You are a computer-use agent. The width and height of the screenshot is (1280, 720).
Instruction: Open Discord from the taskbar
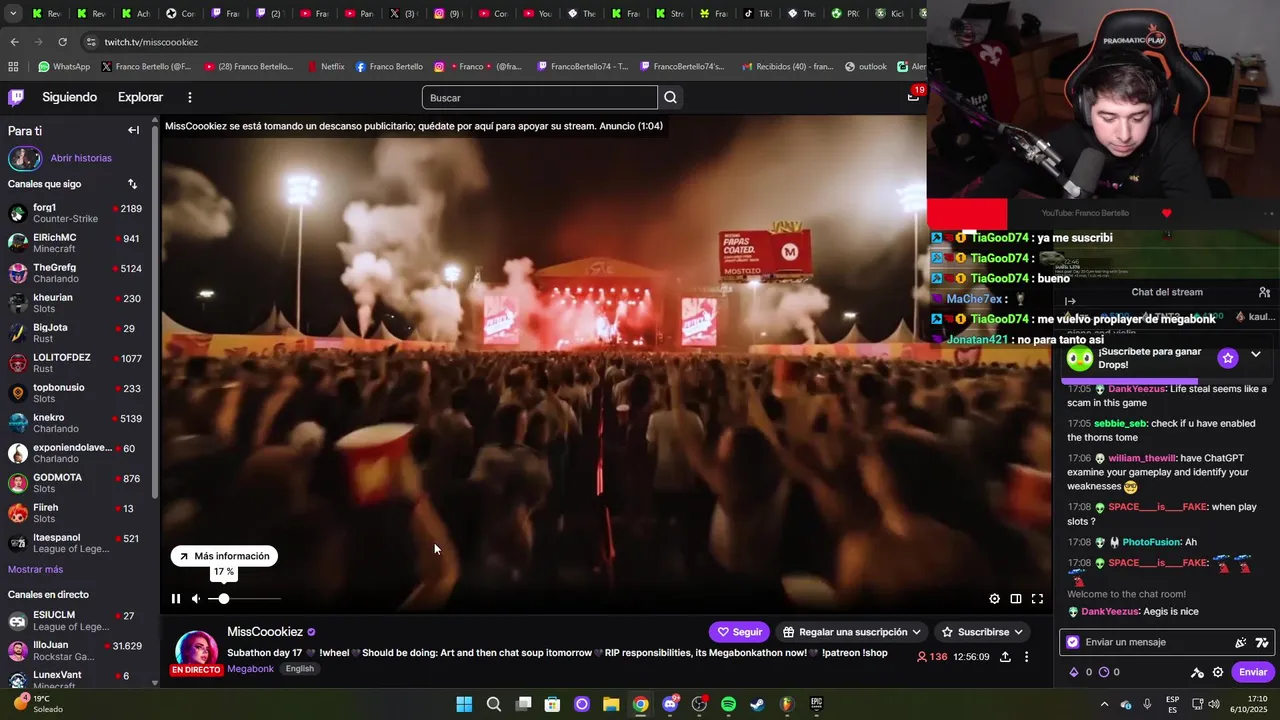670,704
